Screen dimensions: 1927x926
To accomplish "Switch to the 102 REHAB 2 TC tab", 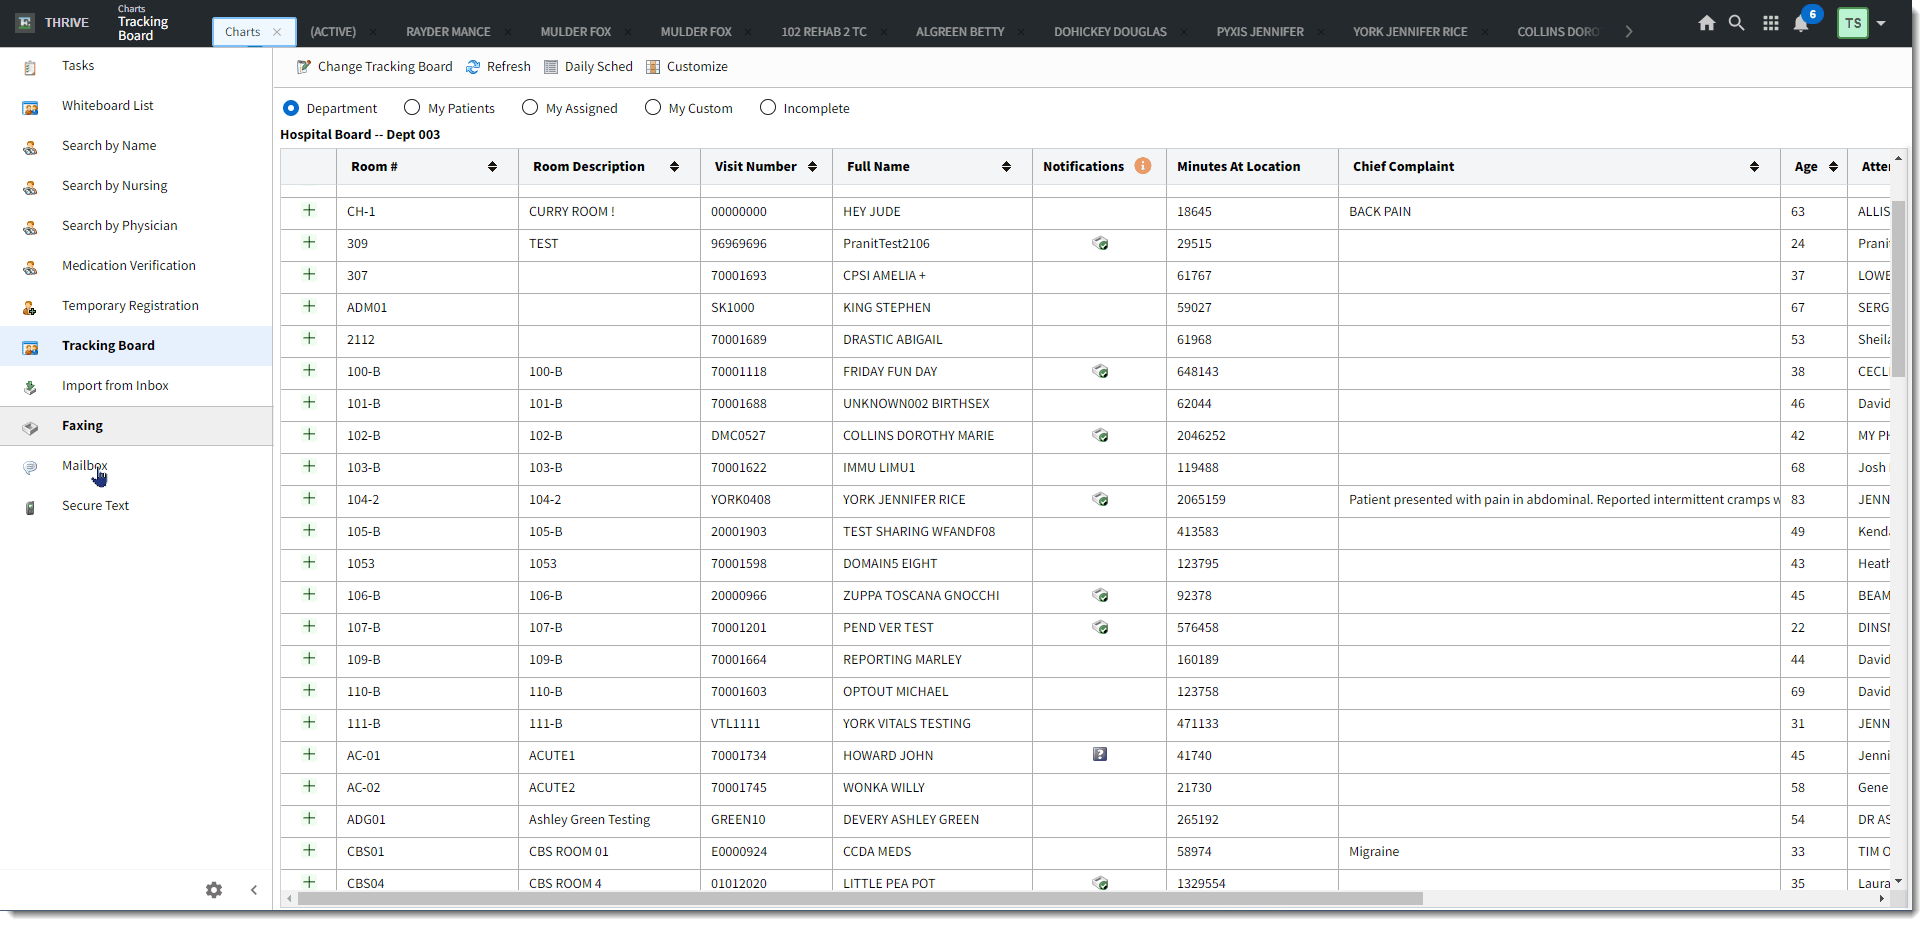I will coord(824,32).
